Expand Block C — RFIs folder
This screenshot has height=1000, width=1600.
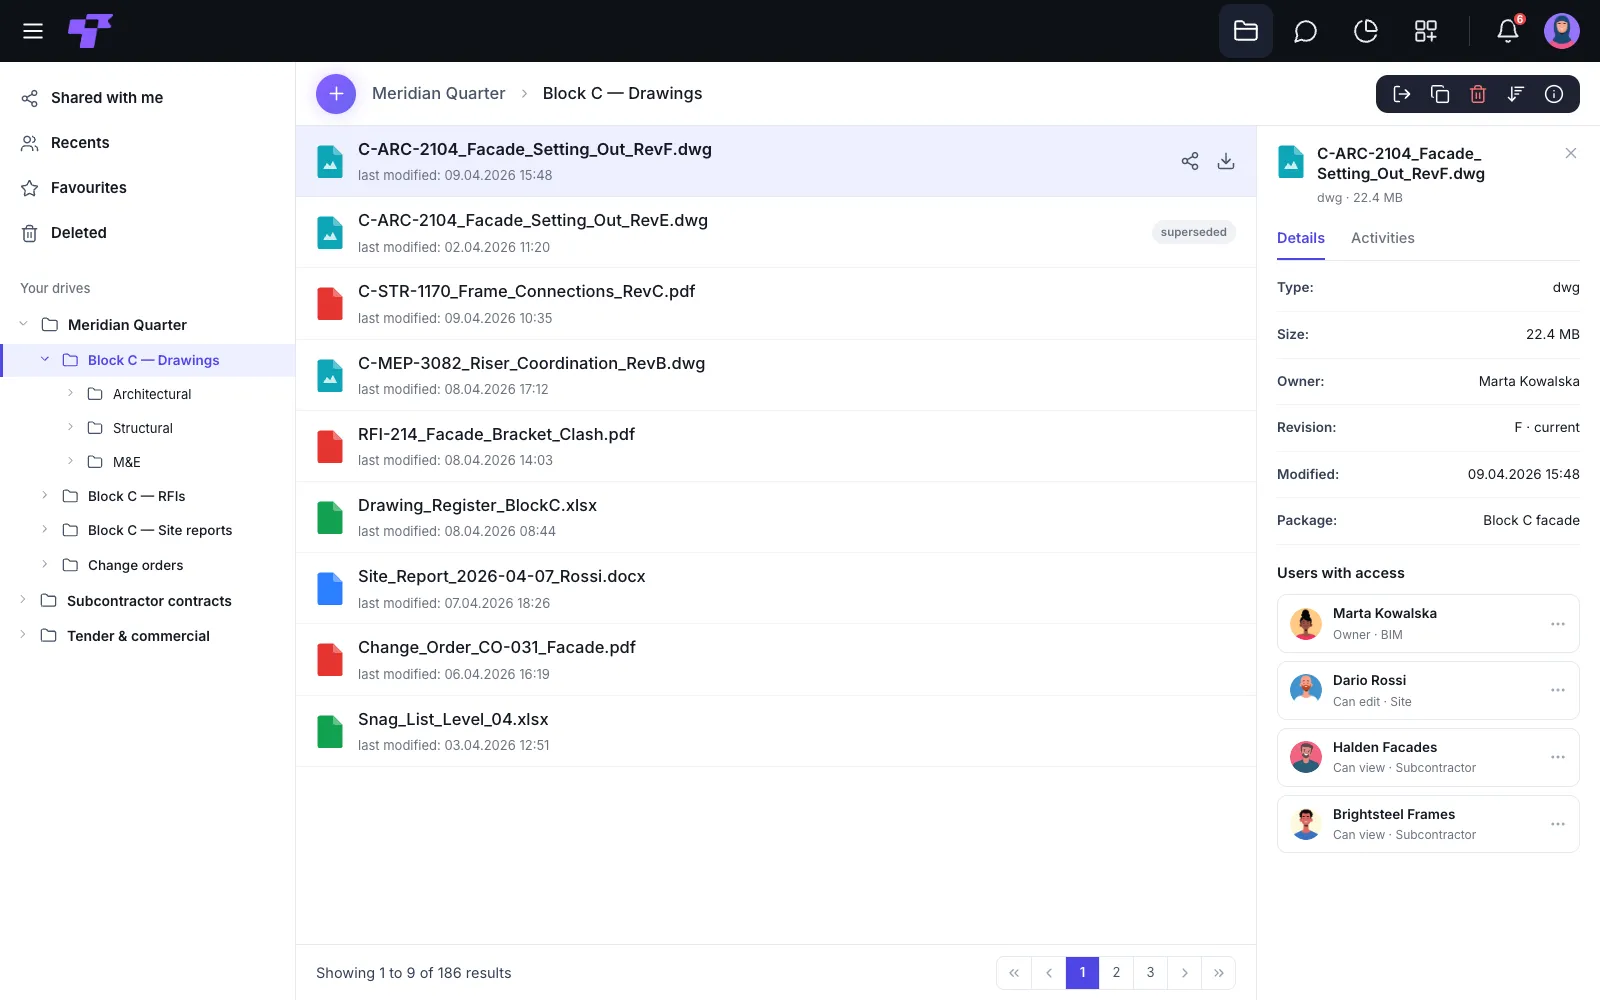pos(45,495)
